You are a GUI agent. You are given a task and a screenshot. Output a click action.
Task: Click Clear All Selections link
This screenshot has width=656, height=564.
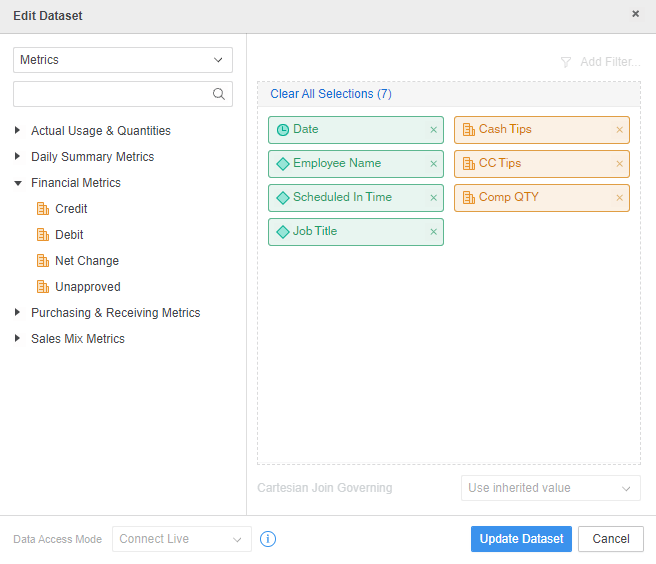pyautogui.click(x=330, y=94)
